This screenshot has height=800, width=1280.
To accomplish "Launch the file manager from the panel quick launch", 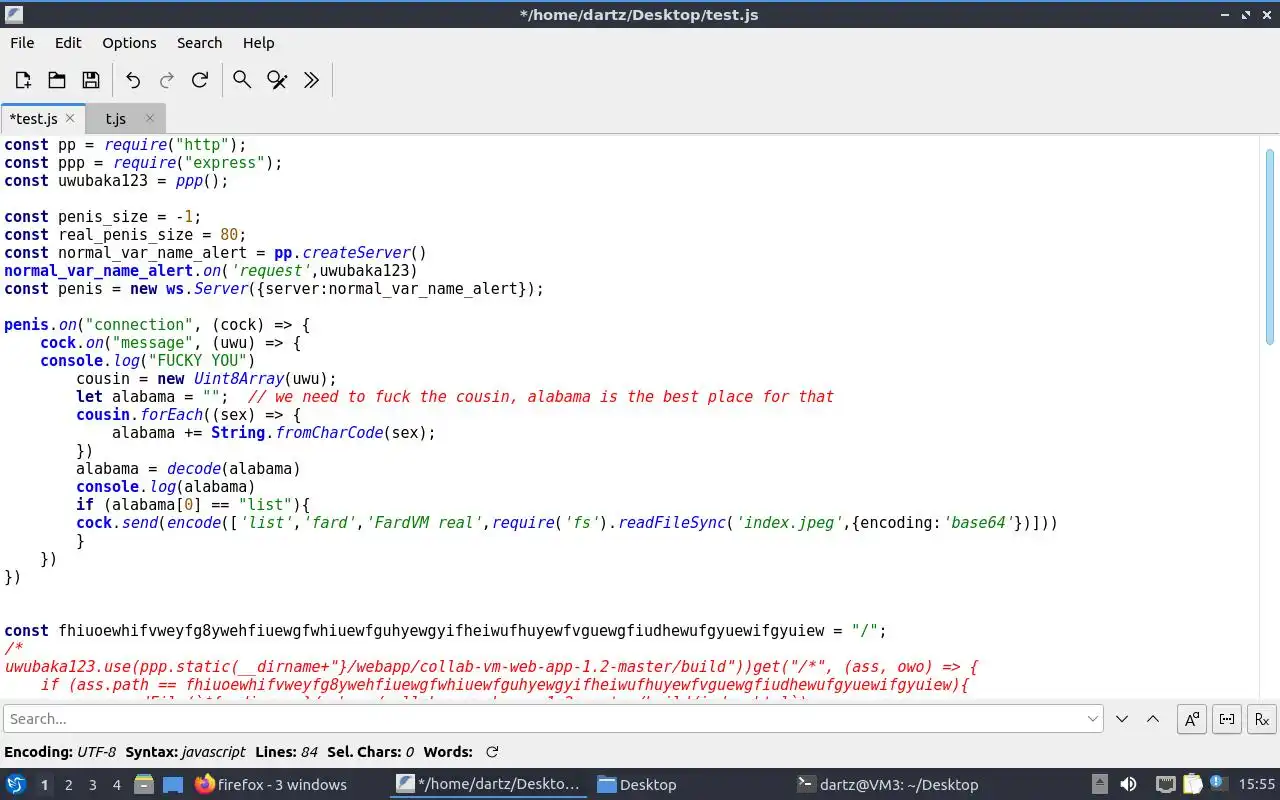I will click(x=144, y=784).
